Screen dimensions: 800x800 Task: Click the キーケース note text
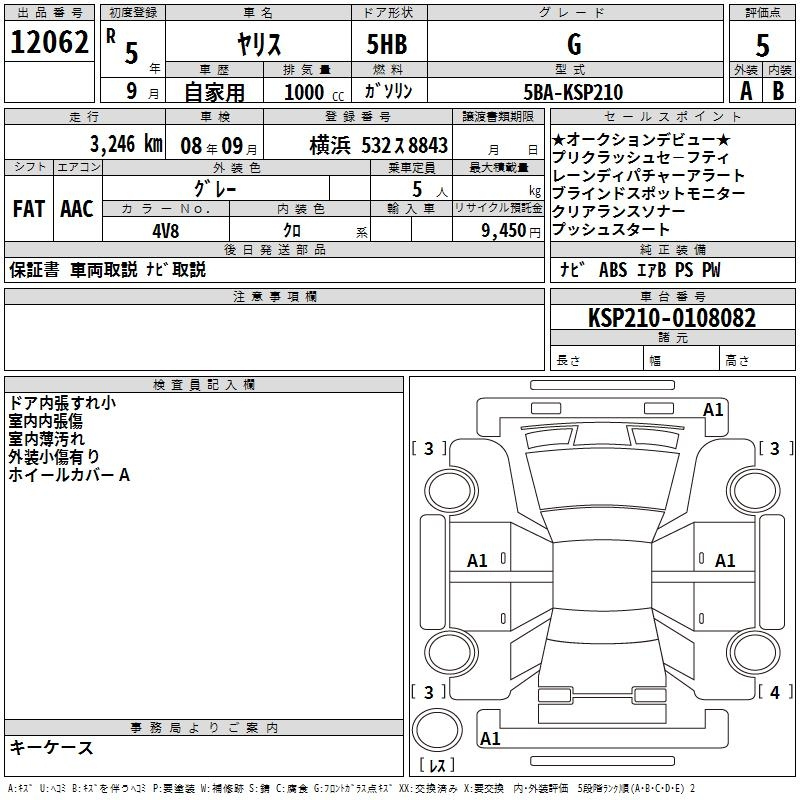pyautogui.click(x=52, y=747)
